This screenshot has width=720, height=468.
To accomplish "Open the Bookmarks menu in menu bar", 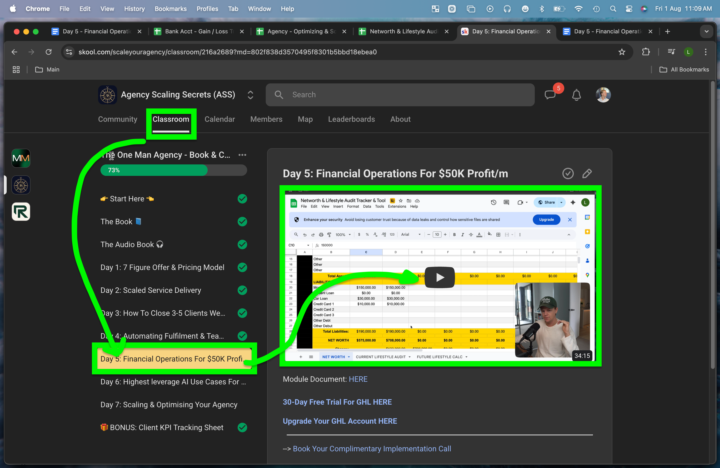I will click(170, 8).
